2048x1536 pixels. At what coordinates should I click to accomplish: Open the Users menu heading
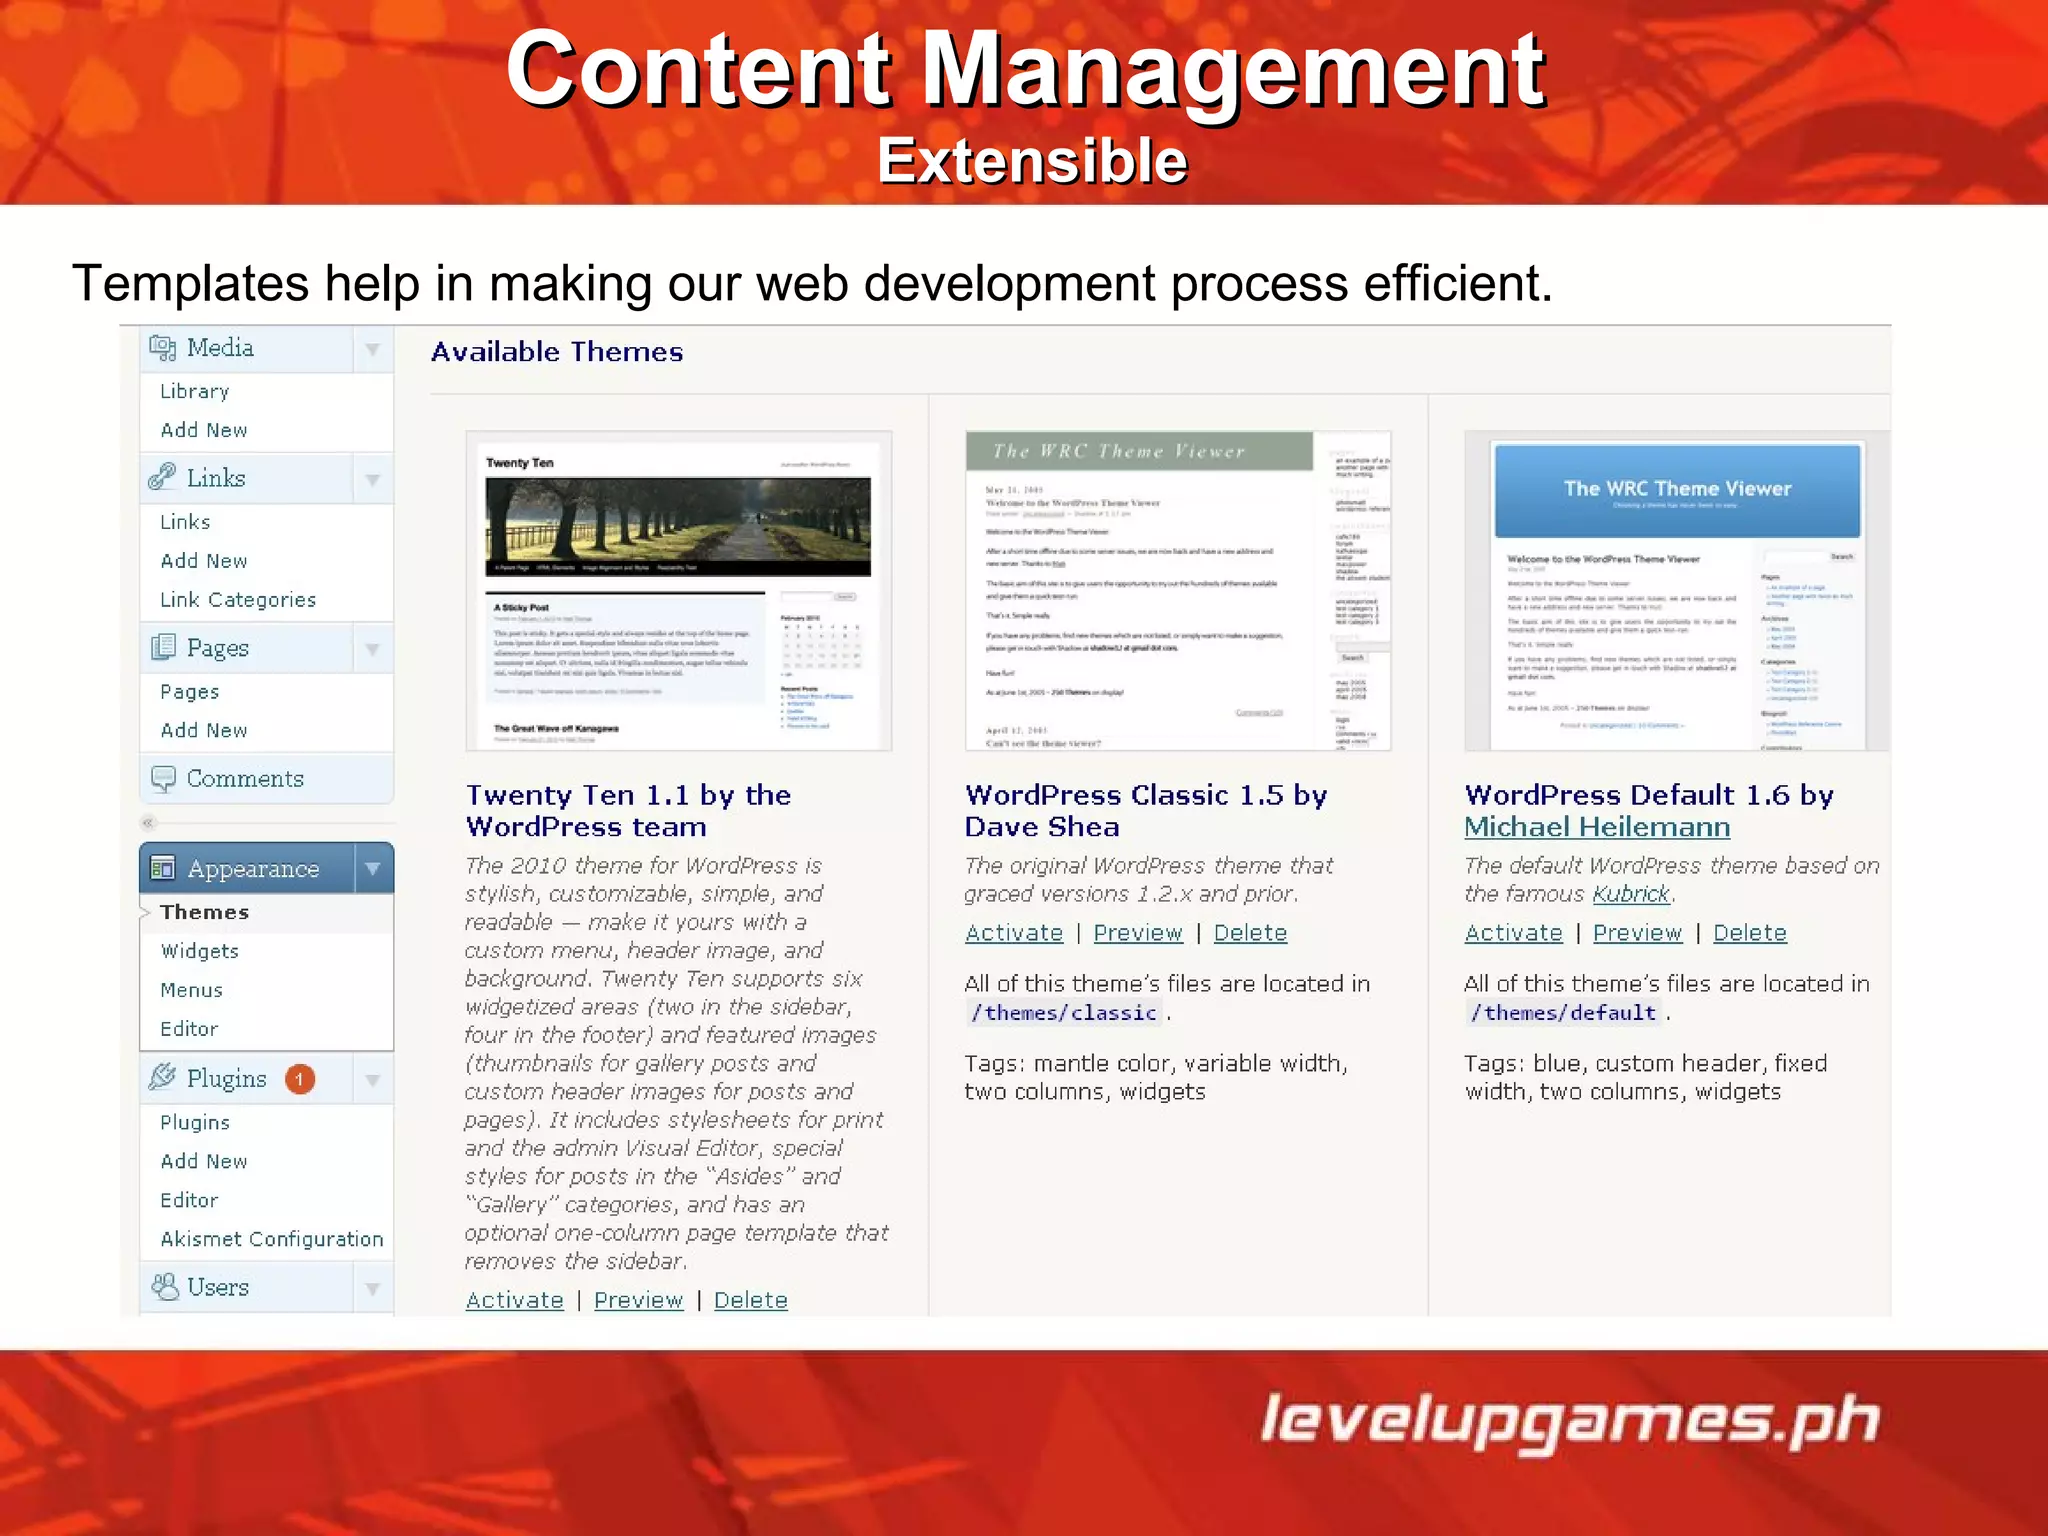[218, 1287]
